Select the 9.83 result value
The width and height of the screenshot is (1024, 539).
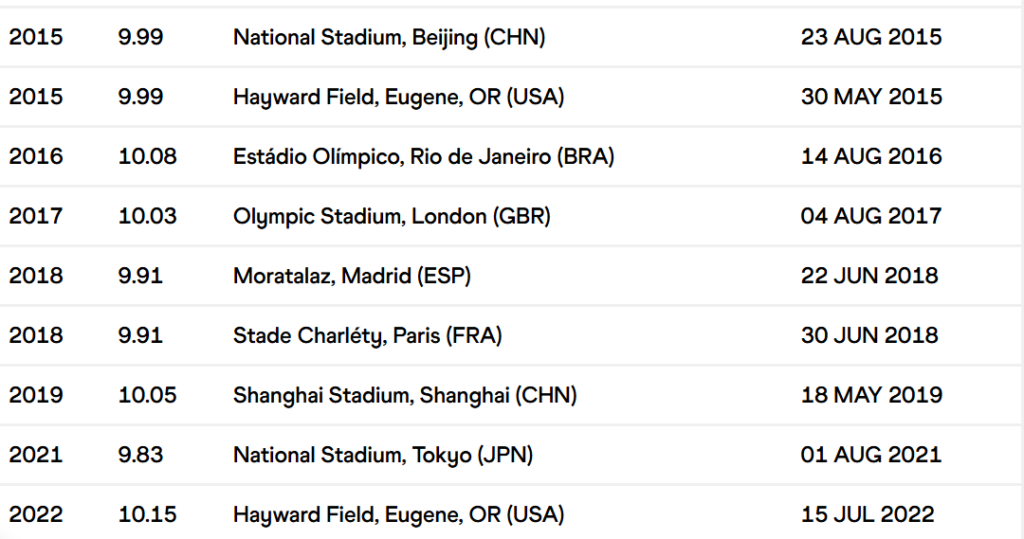[140, 455]
